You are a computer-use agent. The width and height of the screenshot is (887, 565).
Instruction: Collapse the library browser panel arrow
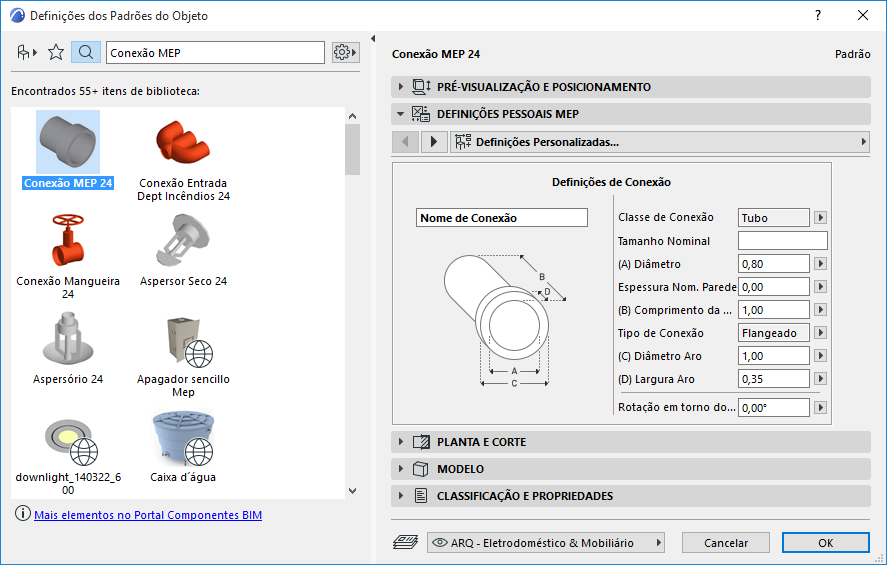[373, 38]
